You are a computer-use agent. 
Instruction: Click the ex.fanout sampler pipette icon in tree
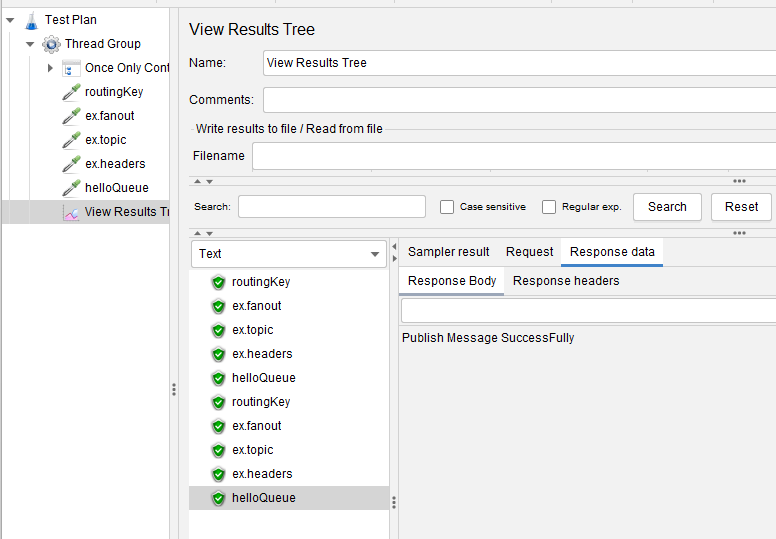coord(71,116)
